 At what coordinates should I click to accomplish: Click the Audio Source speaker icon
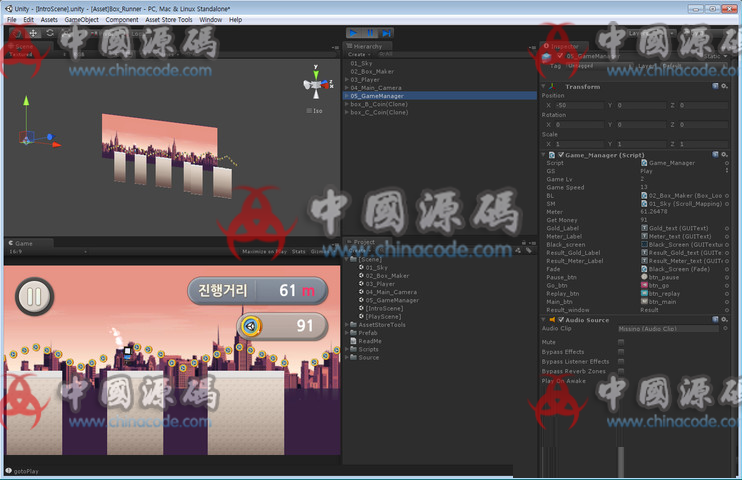[553, 320]
